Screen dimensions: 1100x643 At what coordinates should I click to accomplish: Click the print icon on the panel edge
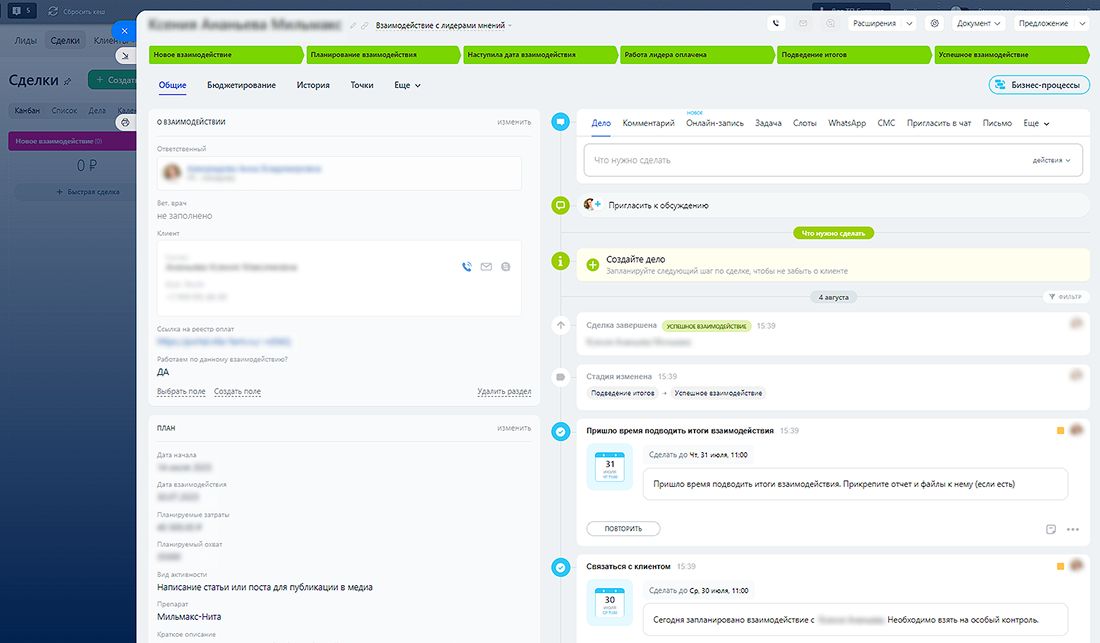coord(125,122)
